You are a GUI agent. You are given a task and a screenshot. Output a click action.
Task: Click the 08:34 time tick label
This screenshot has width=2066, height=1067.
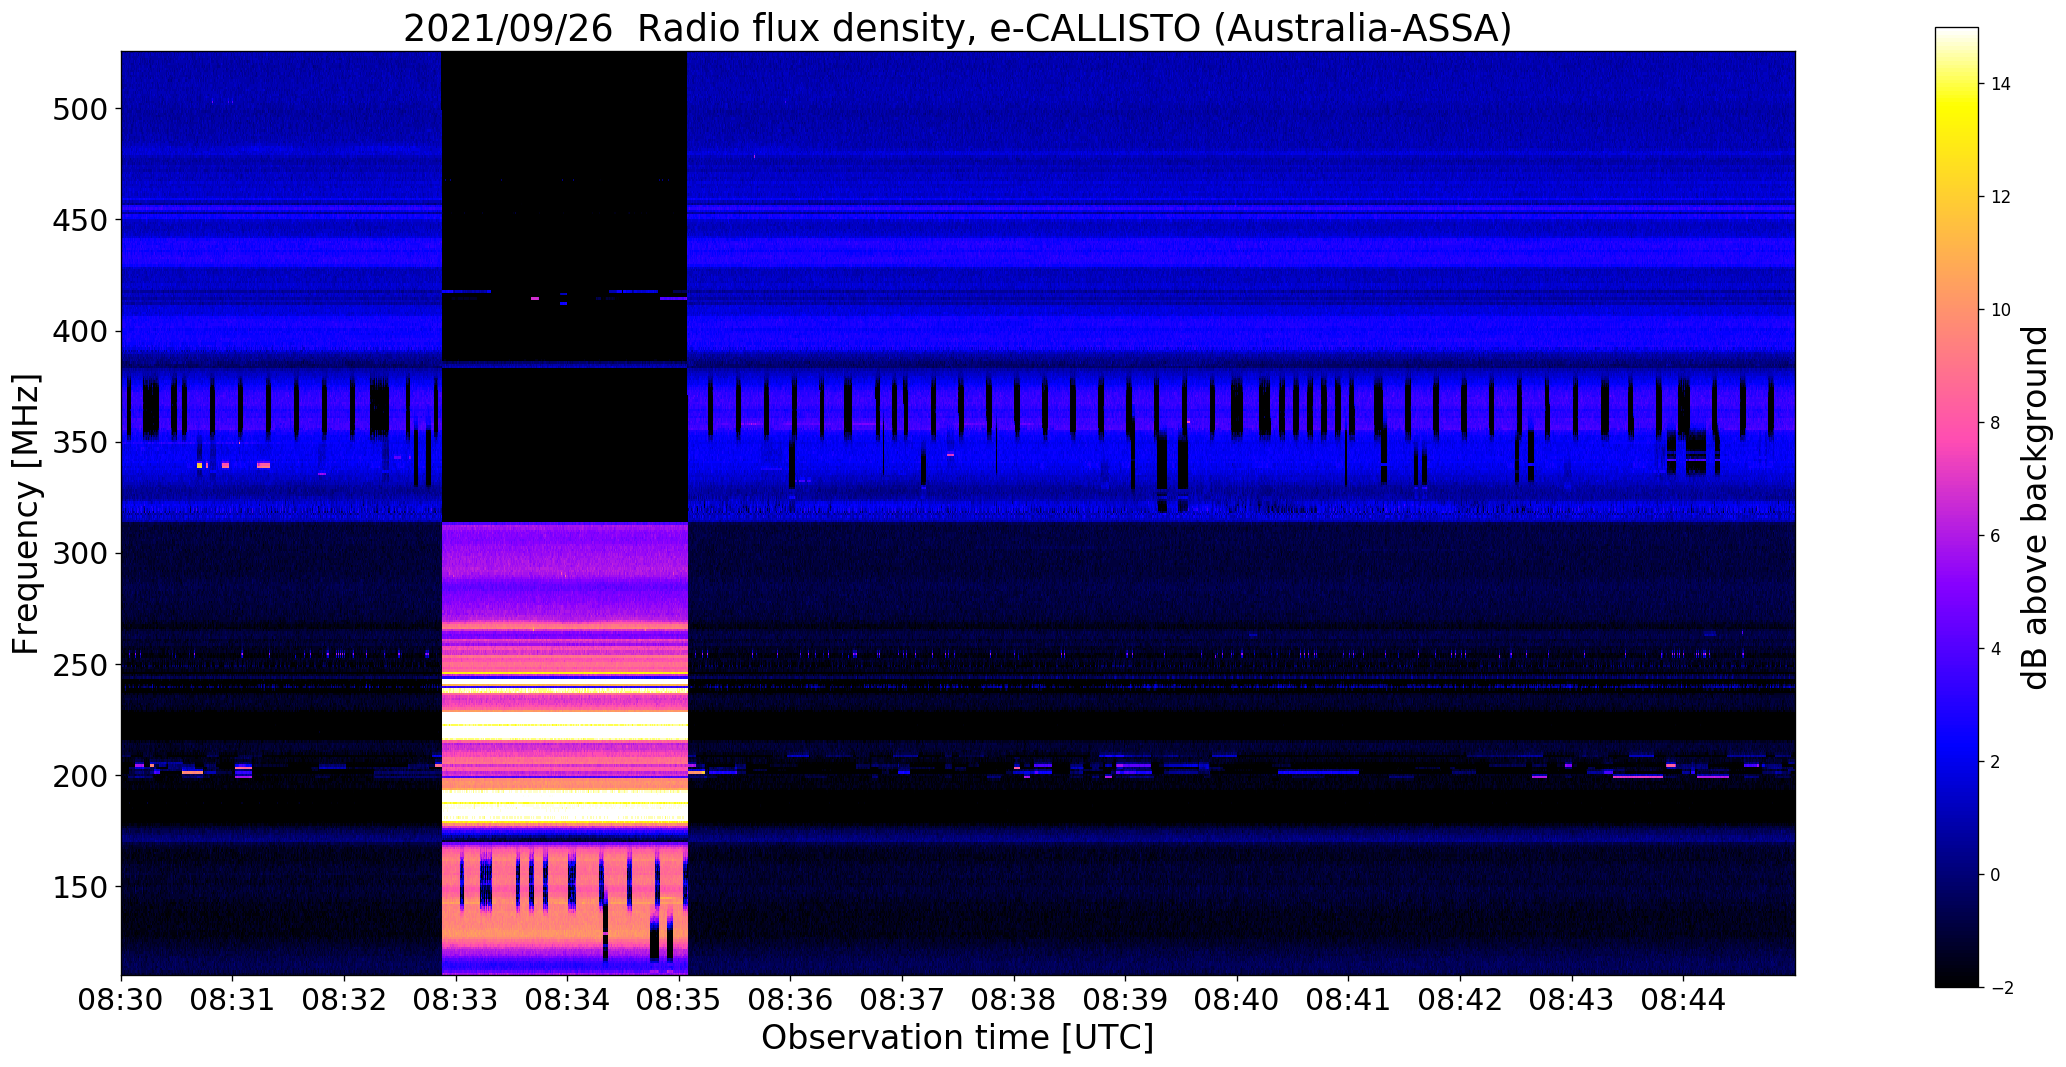coord(568,1000)
